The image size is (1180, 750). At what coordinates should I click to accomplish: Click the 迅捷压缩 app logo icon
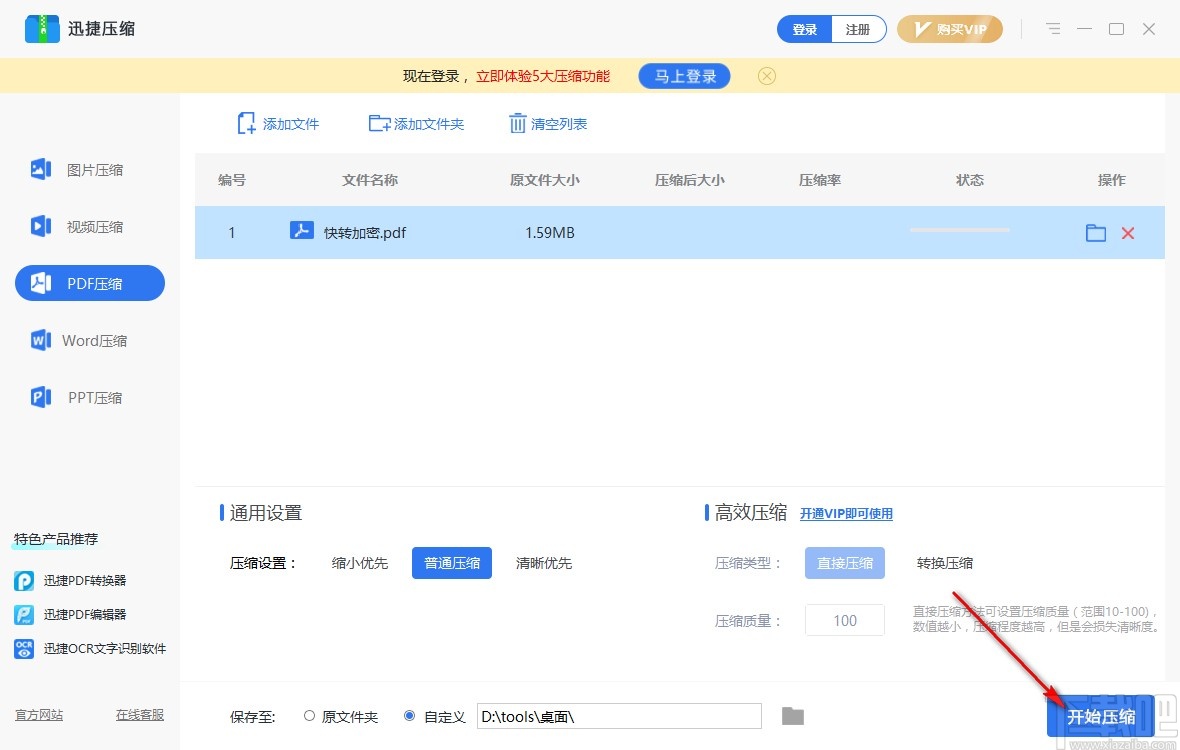pyautogui.click(x=42, y=29)
